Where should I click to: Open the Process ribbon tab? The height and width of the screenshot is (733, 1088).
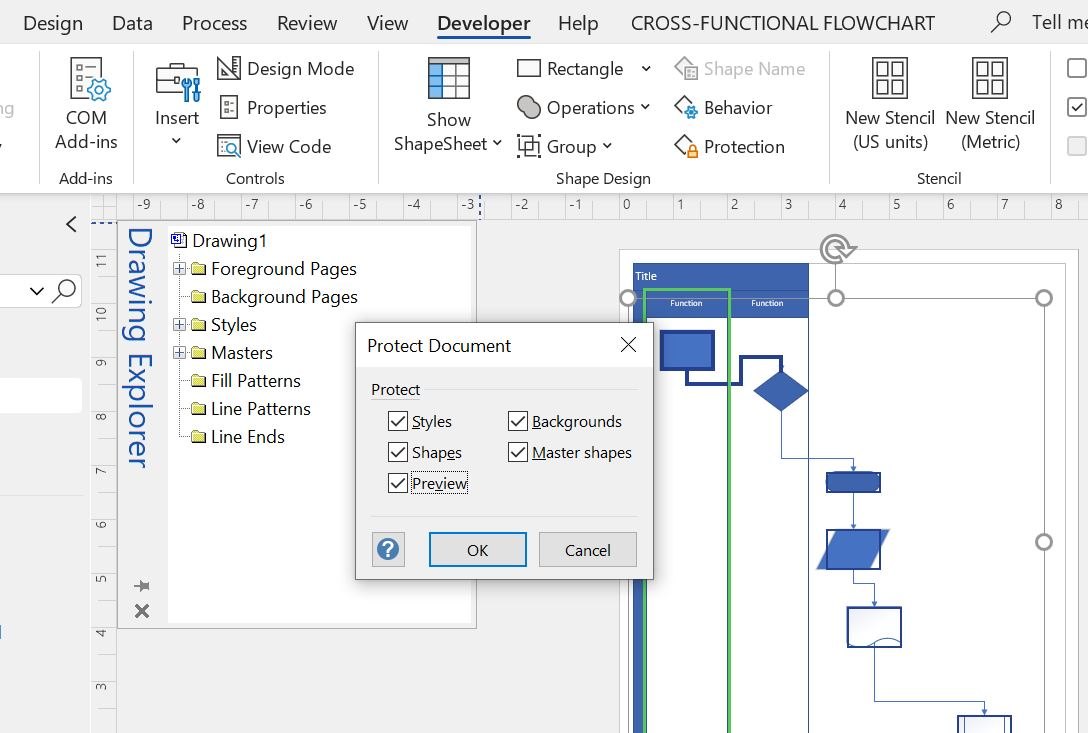(x=214, y=23)
